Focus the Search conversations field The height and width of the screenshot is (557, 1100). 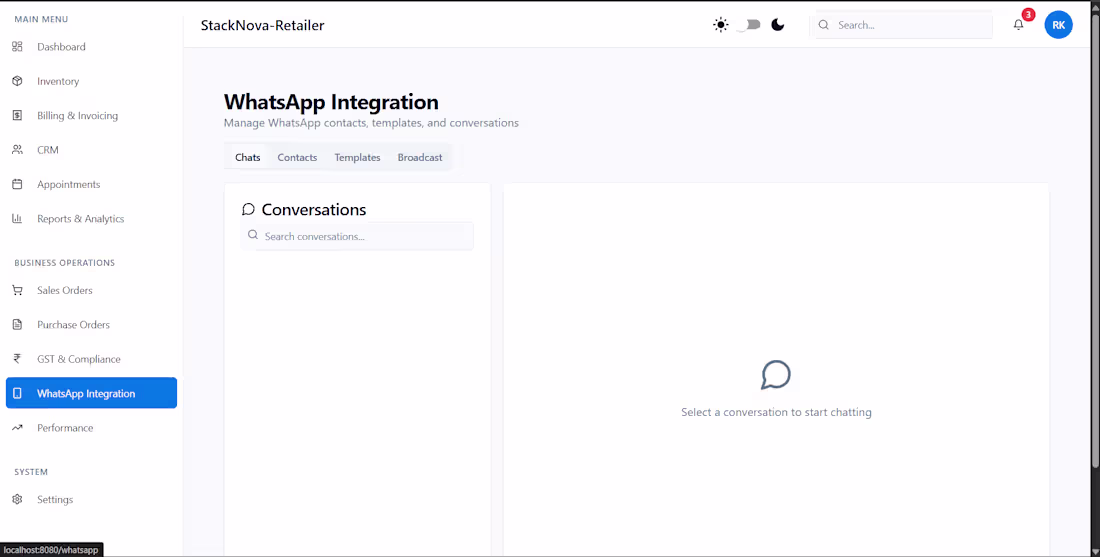click(357, 236)
